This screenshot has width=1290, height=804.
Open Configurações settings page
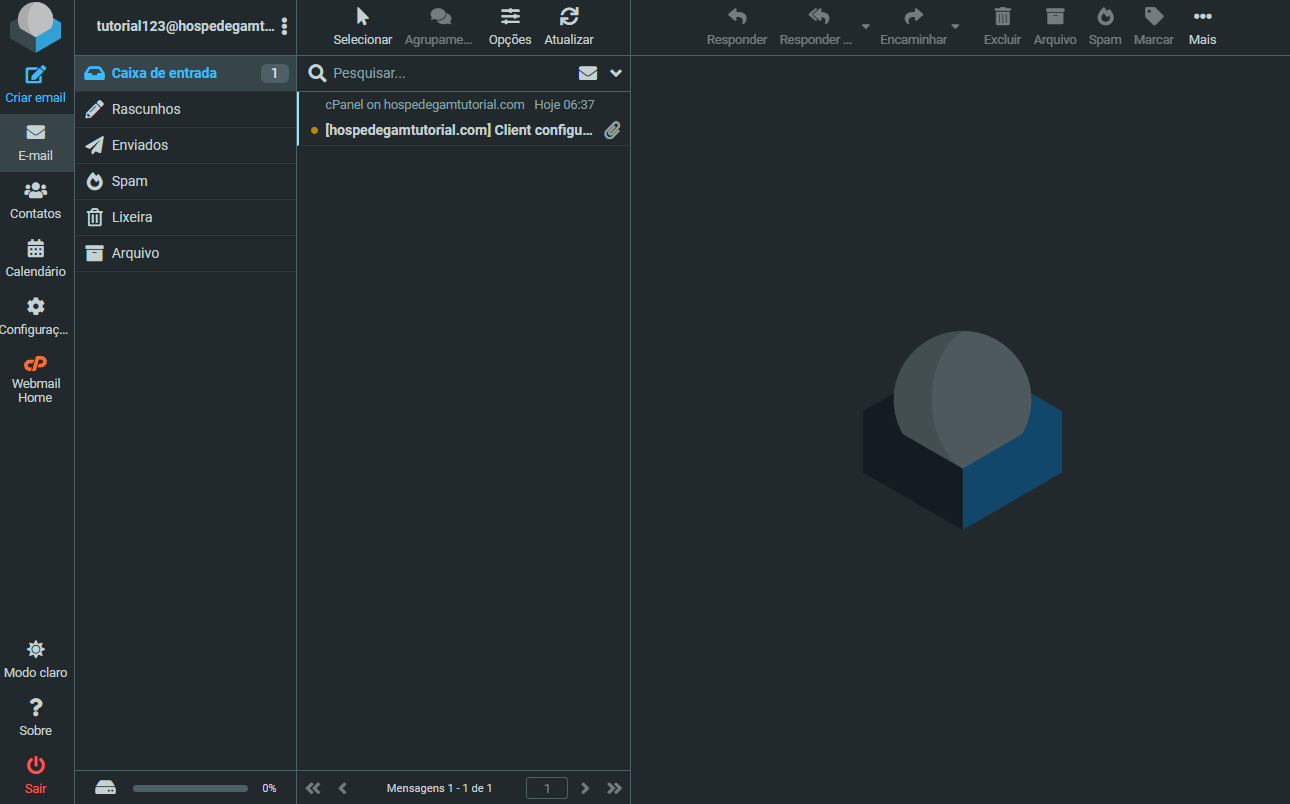click(x=36, y=316)
